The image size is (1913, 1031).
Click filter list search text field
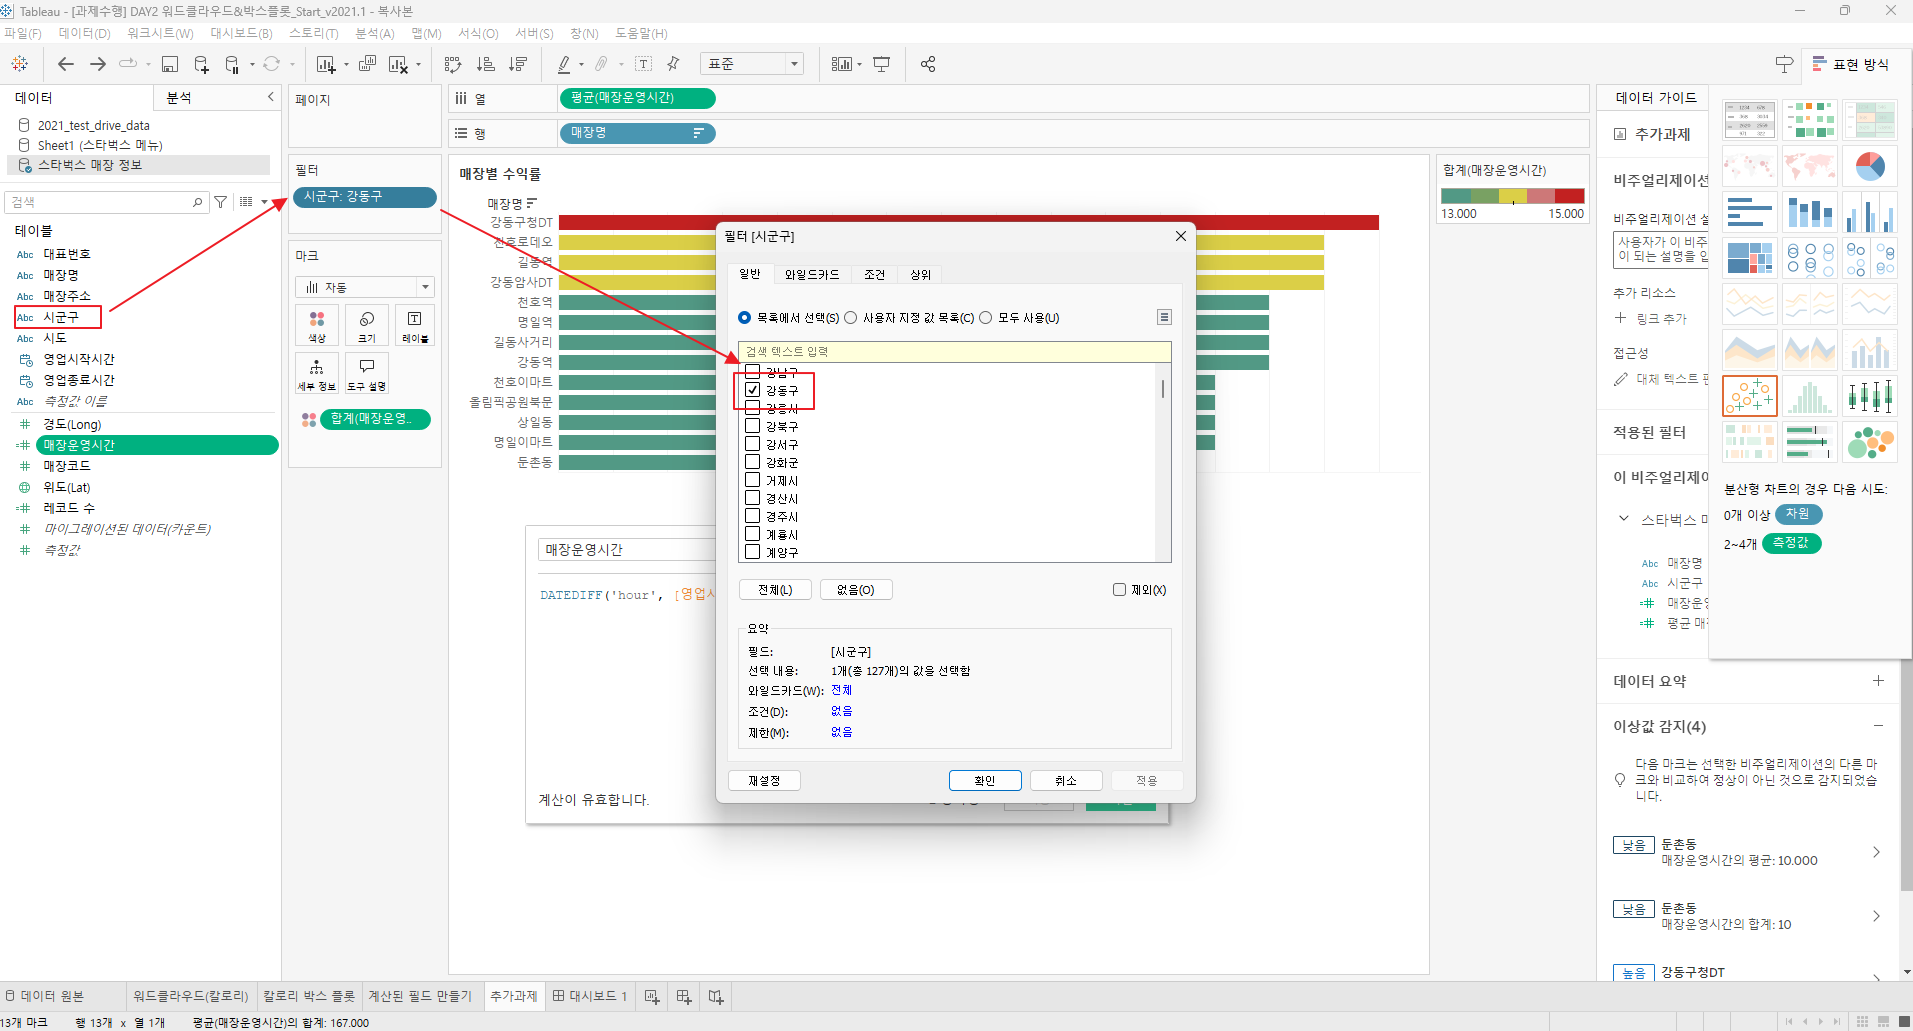pos(954,352)
